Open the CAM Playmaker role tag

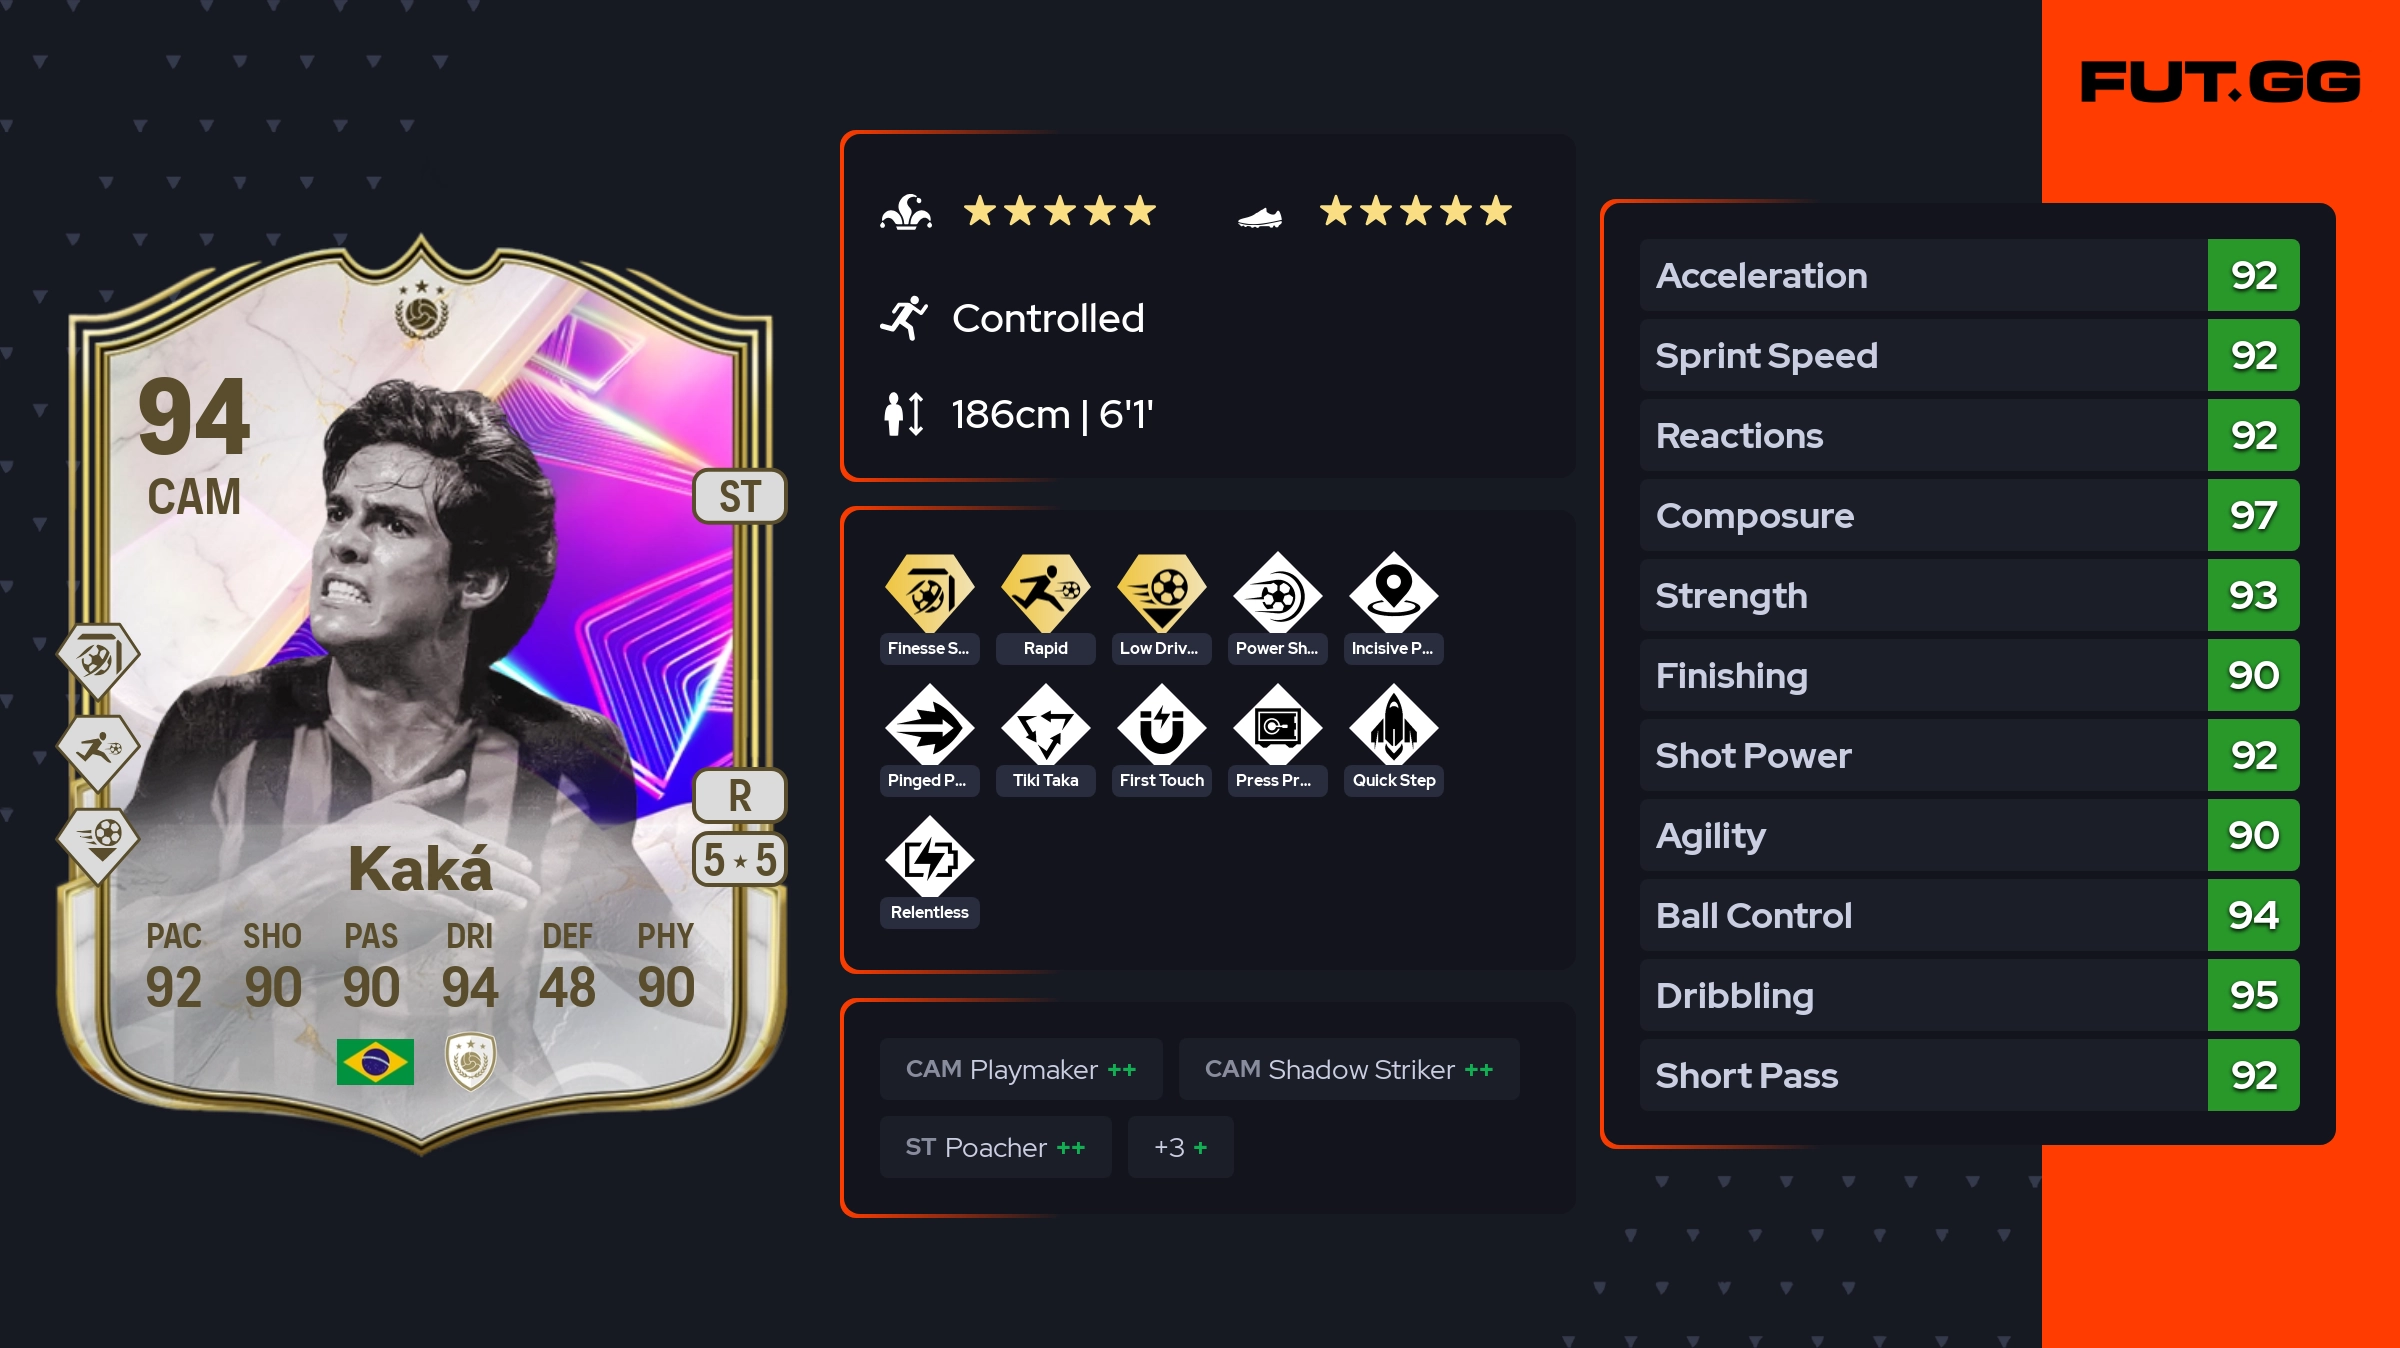click(x=1021, y=1069)
